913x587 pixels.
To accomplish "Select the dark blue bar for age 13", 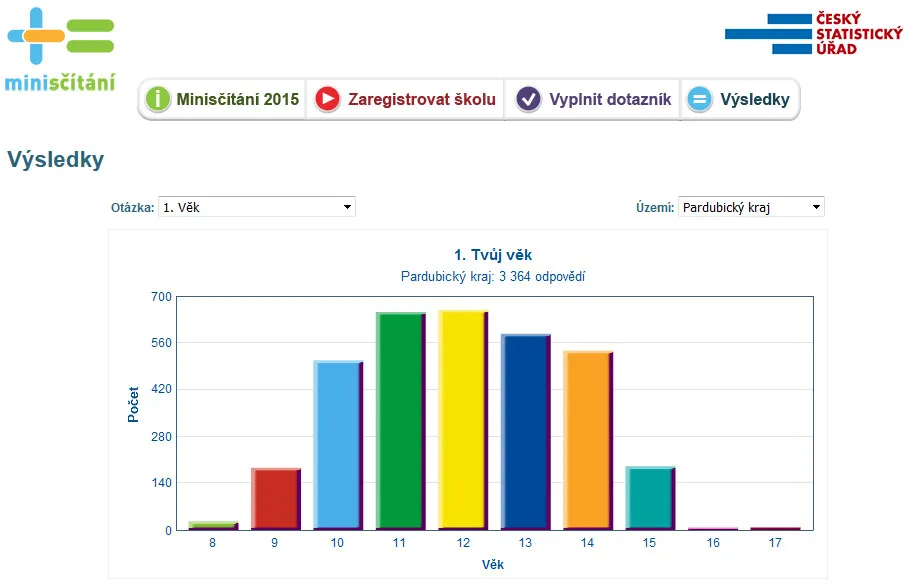I will click(x=526, y=432).
